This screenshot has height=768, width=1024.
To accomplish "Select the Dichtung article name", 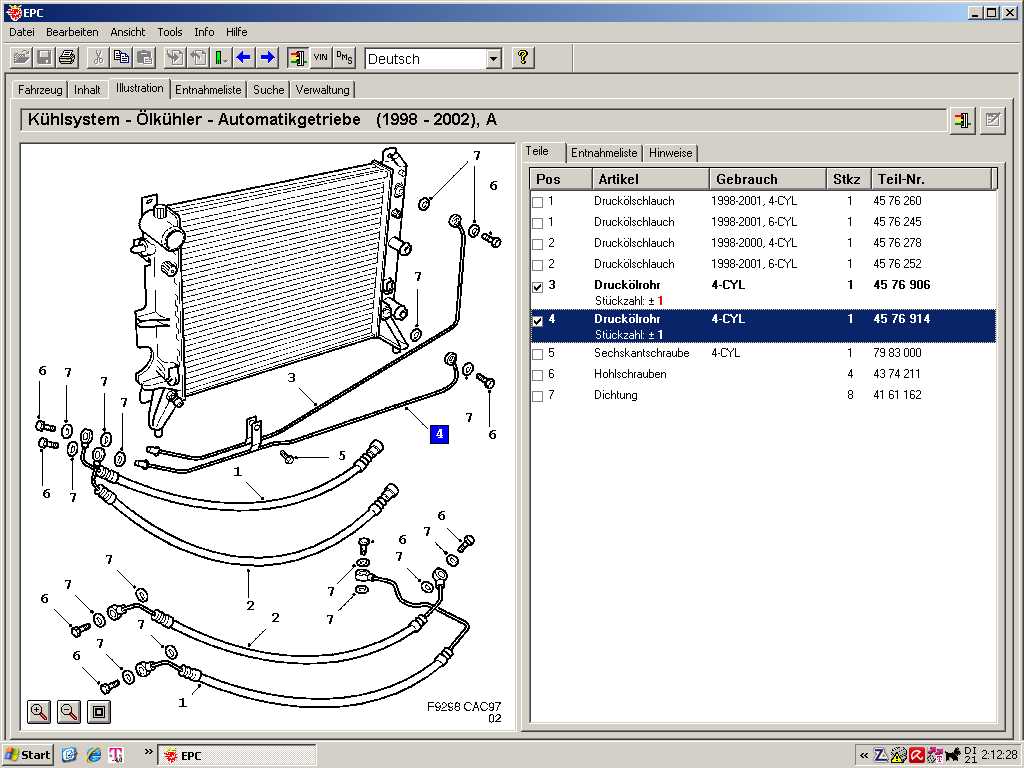I will tap(615, 394).
